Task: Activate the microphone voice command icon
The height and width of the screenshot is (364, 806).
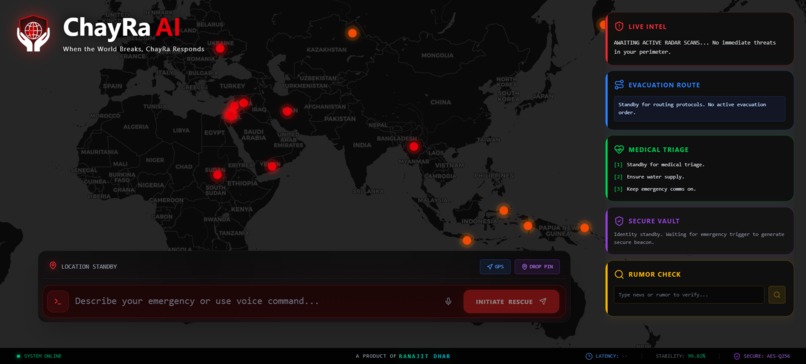Action: [448, 301]
